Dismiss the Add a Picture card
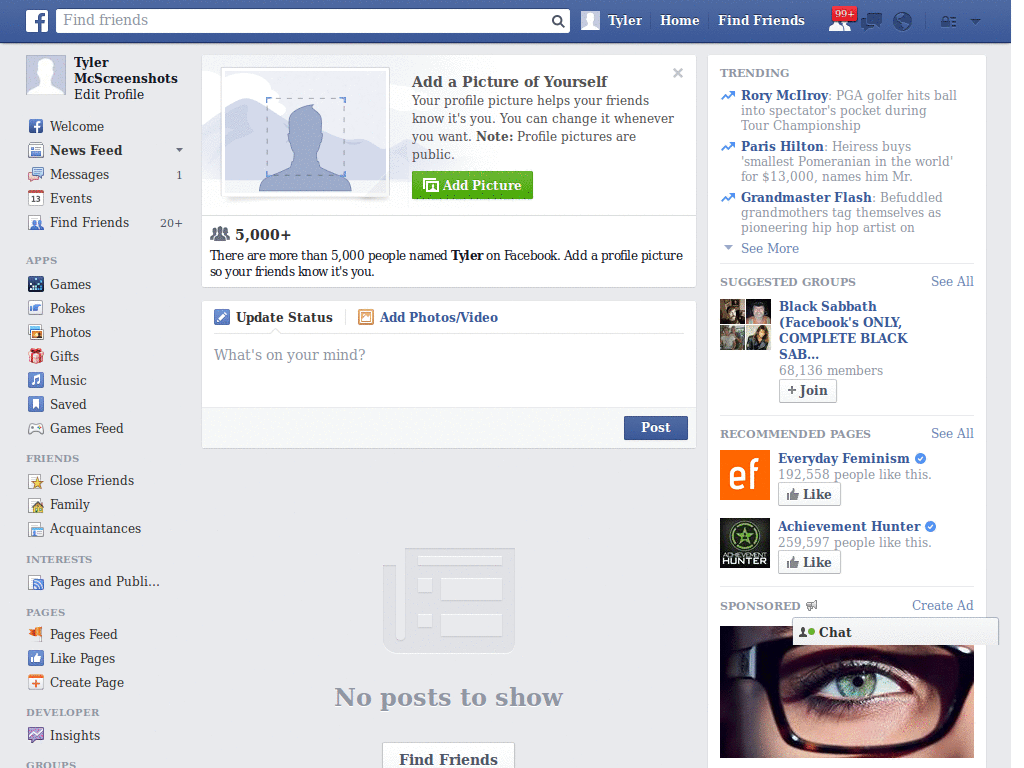 (x=678, y=73)
